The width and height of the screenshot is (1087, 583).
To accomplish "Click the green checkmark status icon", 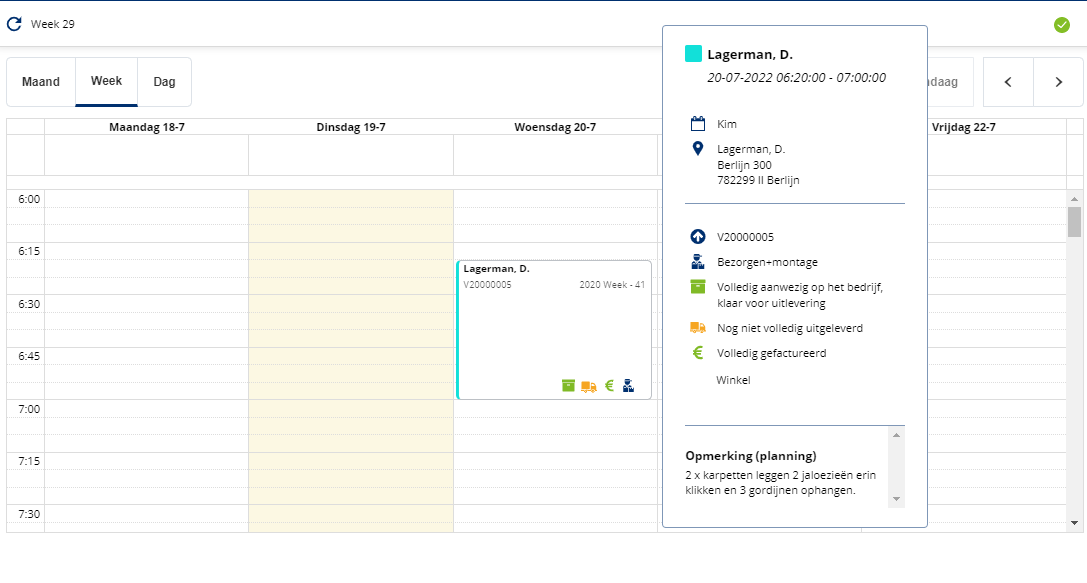I will pos(1062,25).
